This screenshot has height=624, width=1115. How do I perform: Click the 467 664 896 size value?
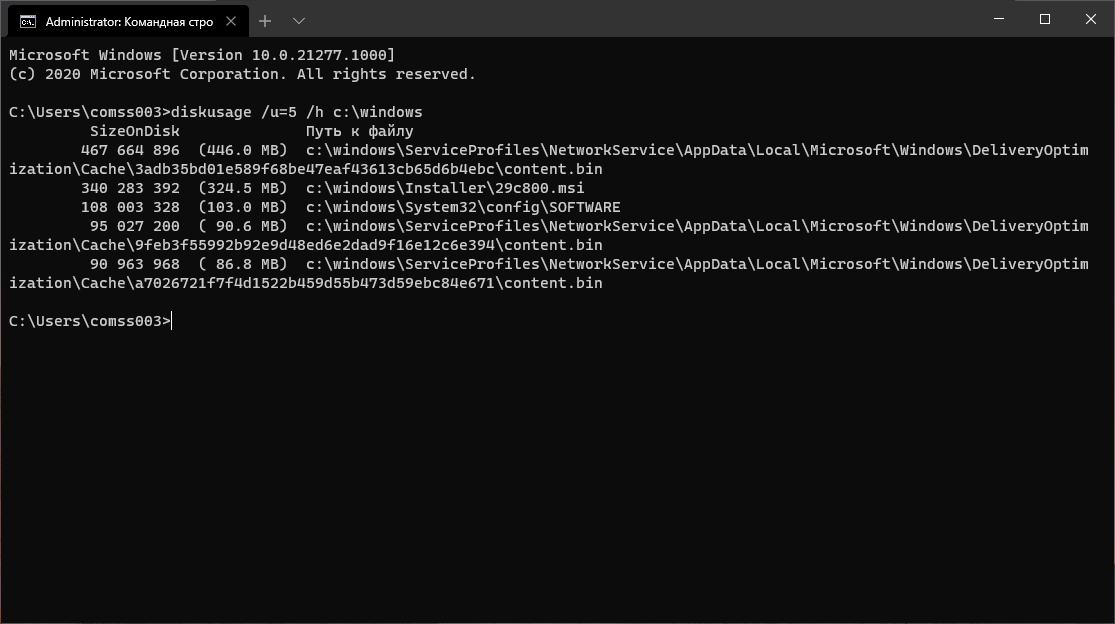[x=130, y=150]
